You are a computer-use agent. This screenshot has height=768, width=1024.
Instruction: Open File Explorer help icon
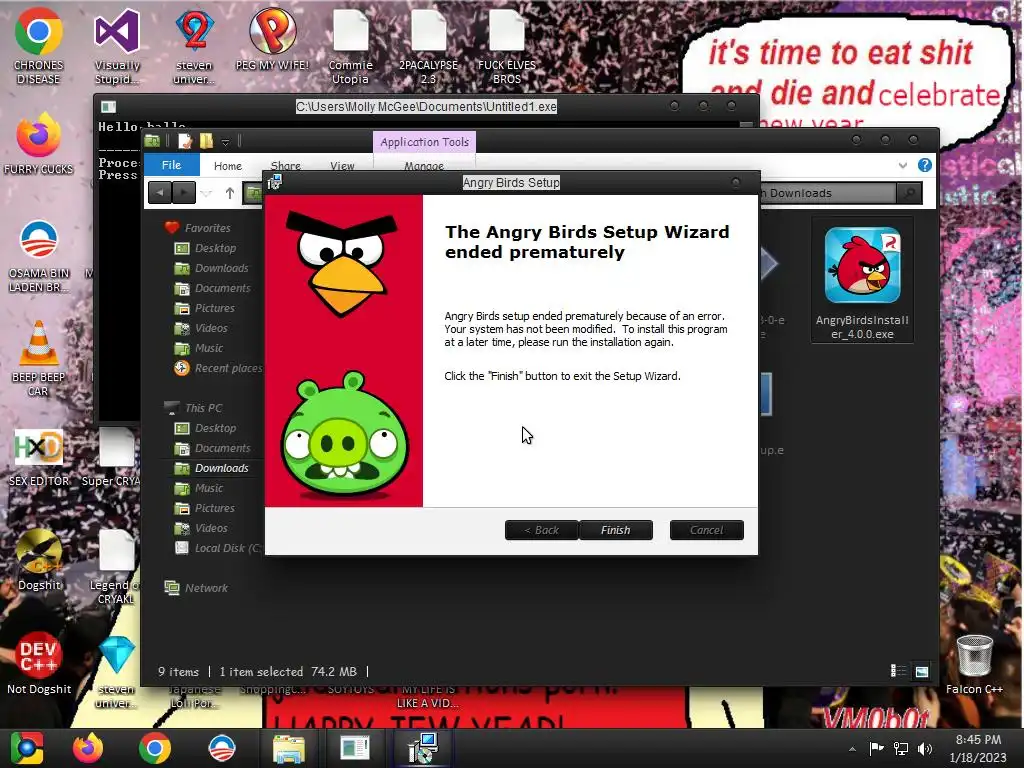tap(925, 165)
